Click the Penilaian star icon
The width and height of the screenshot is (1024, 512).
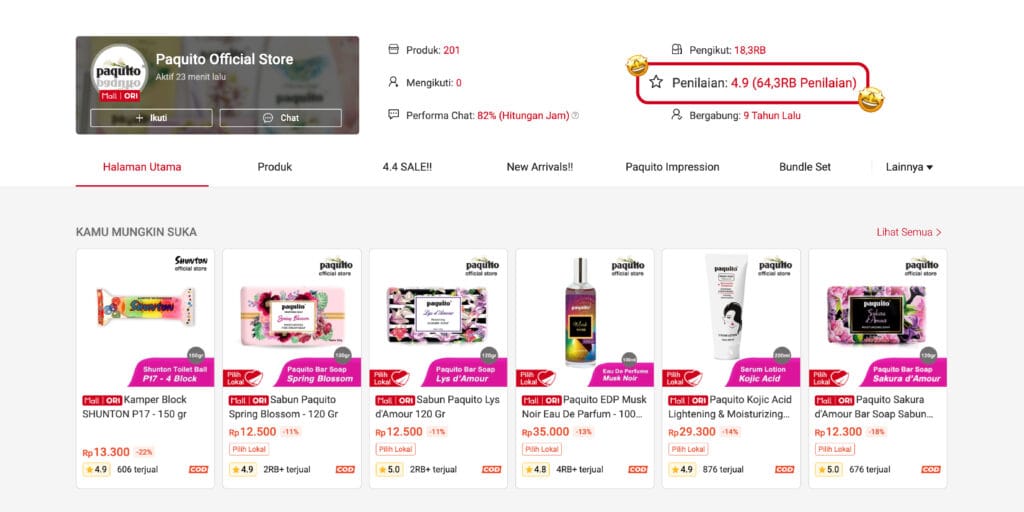coord(656,82)
